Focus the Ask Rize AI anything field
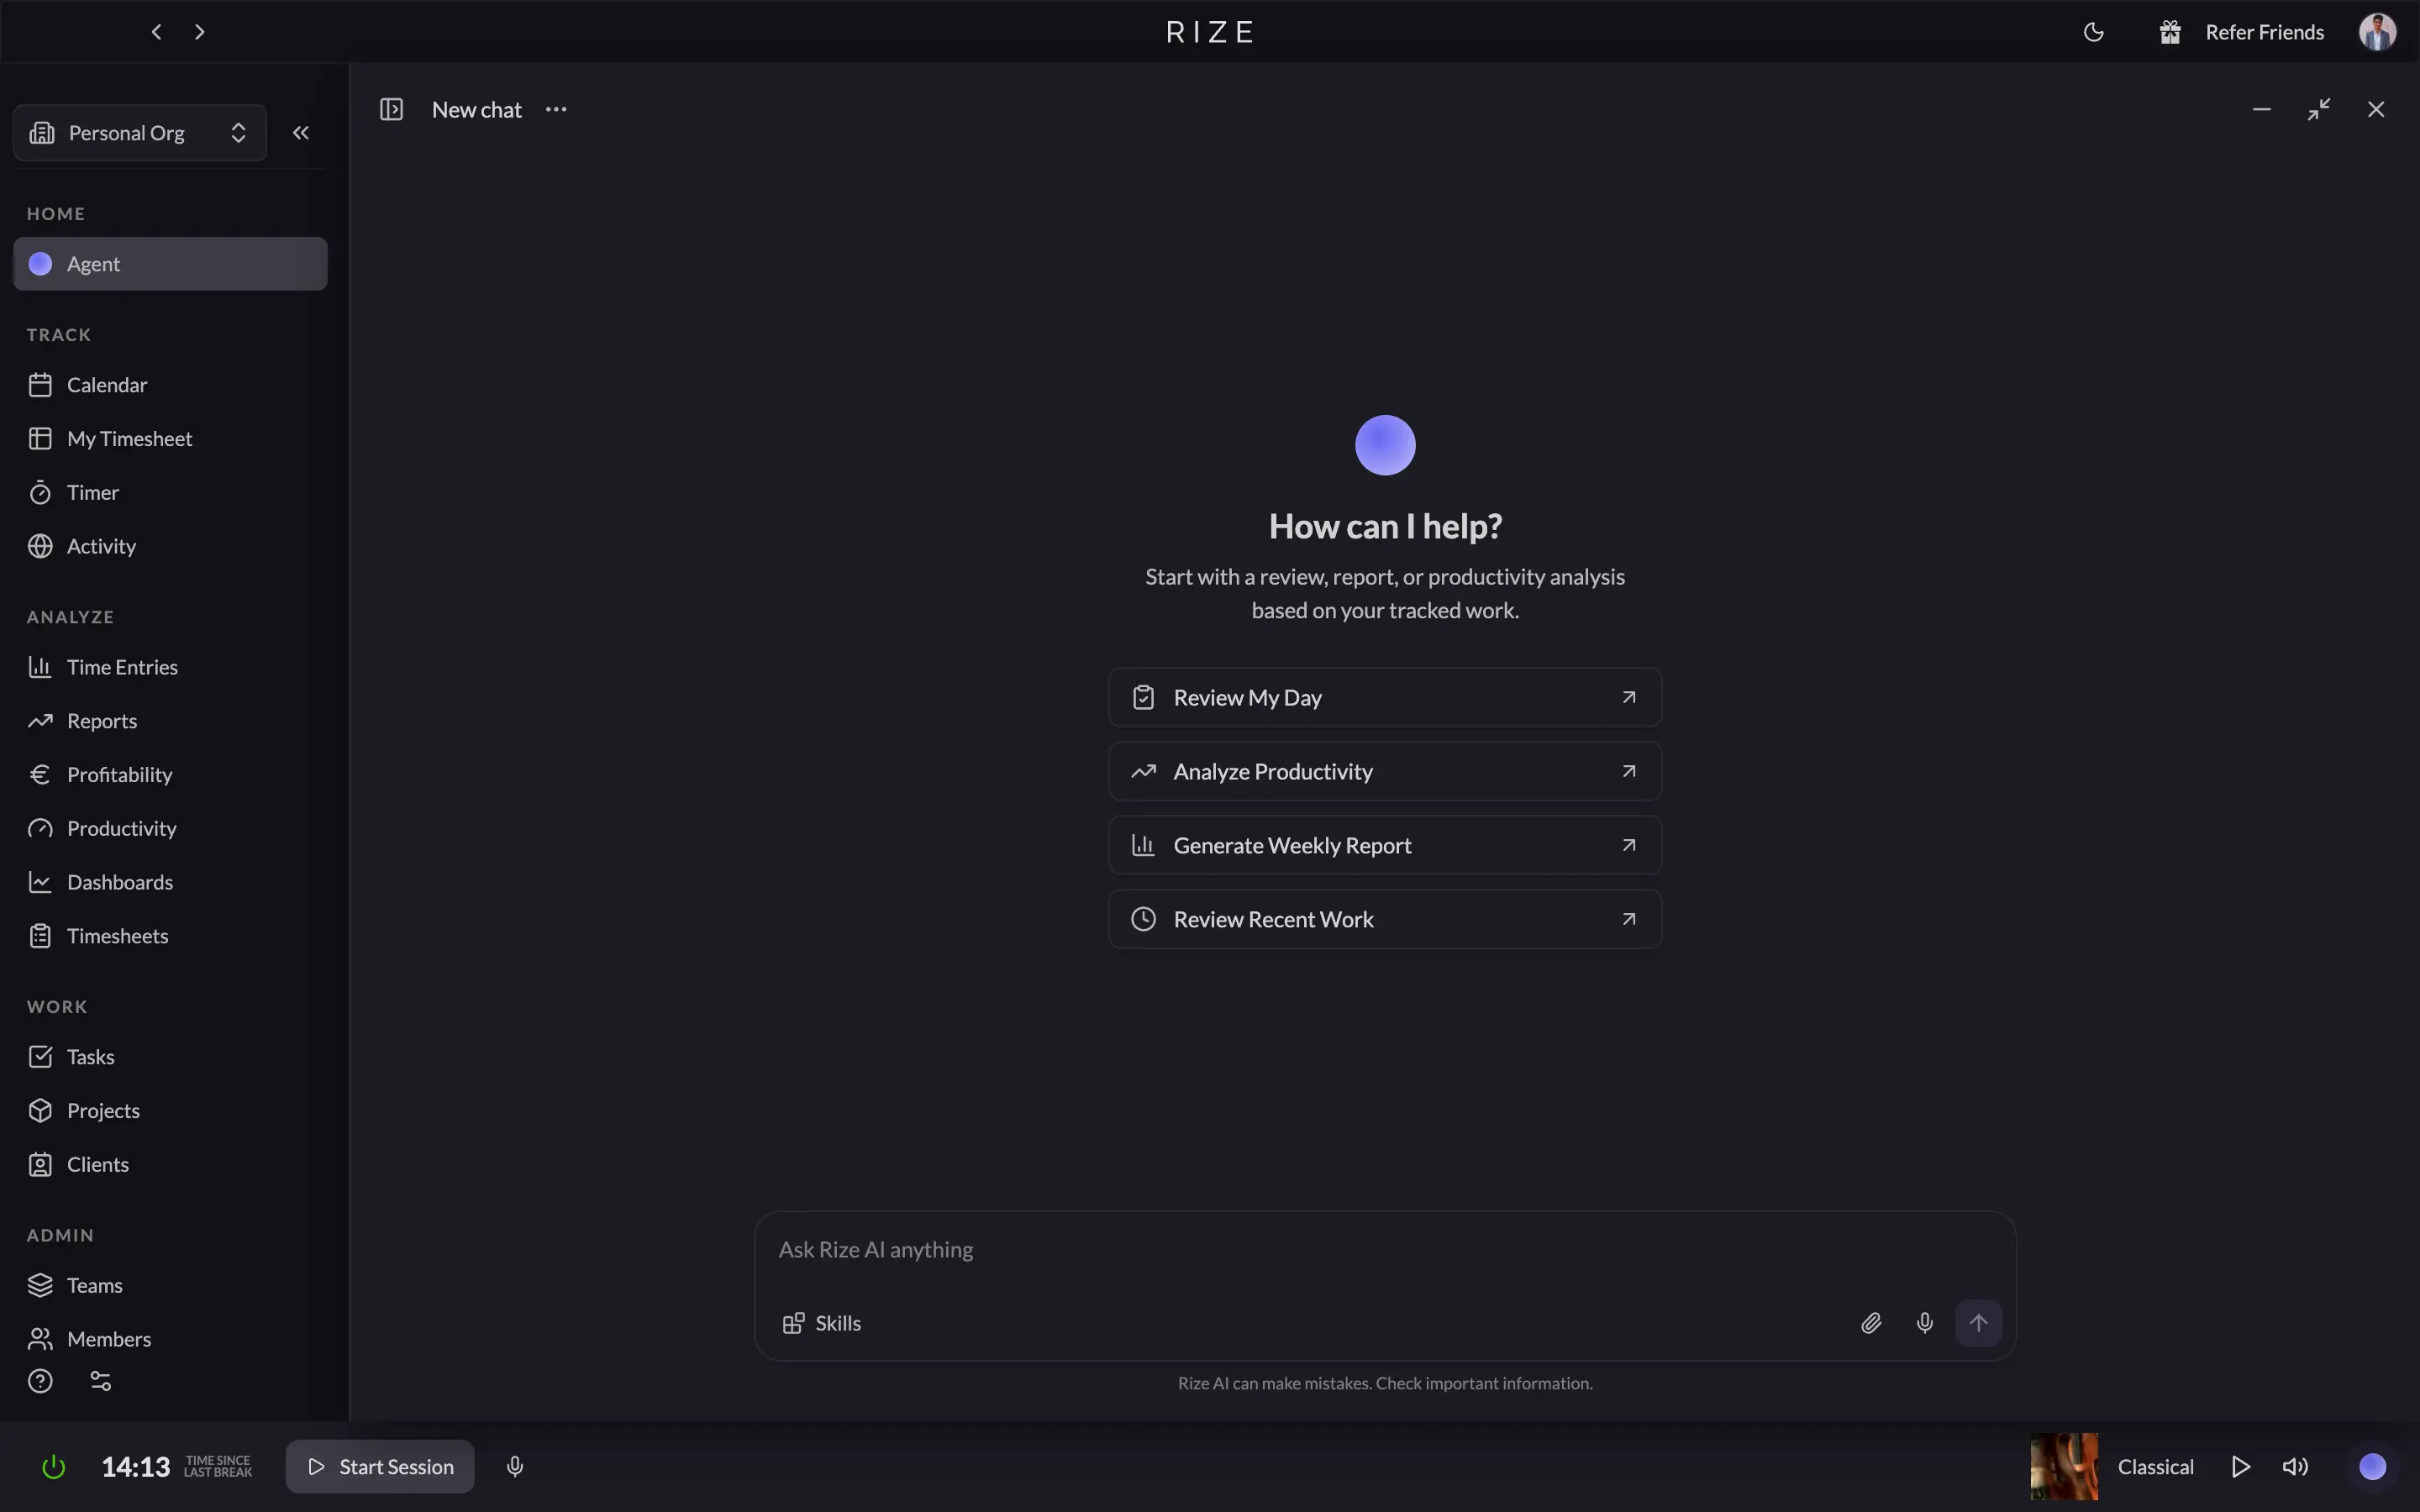Viewport: 2420px width, 1512px height. [1385, 1250]
